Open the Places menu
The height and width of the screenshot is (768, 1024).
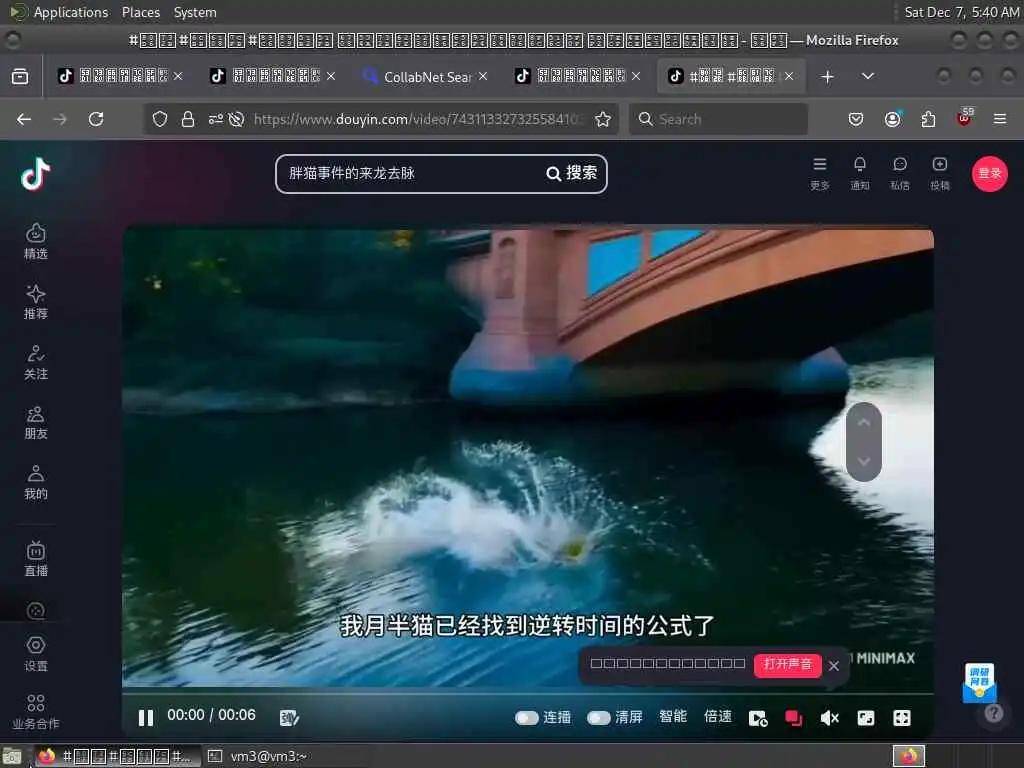pos(141,12)
